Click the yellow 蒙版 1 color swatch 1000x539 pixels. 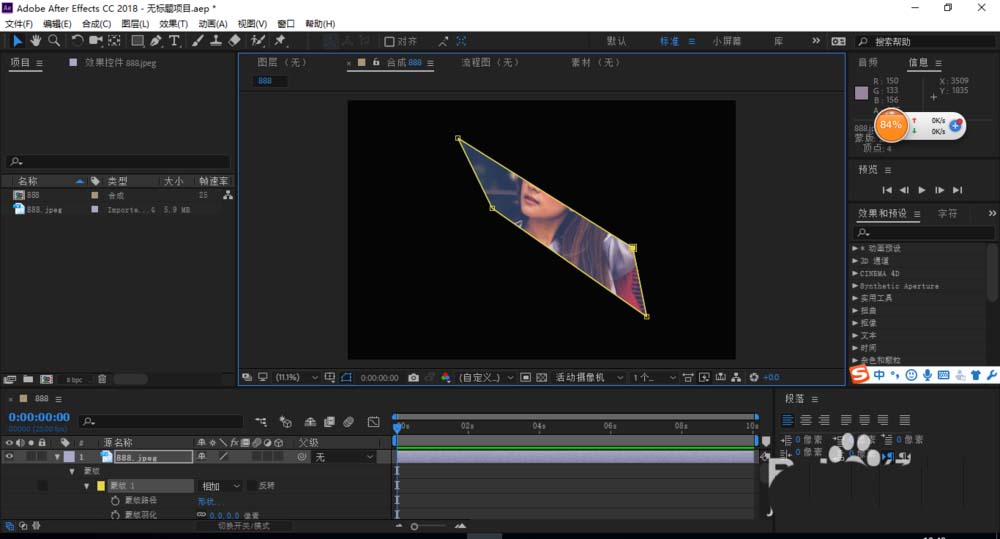tap(100, 486)
